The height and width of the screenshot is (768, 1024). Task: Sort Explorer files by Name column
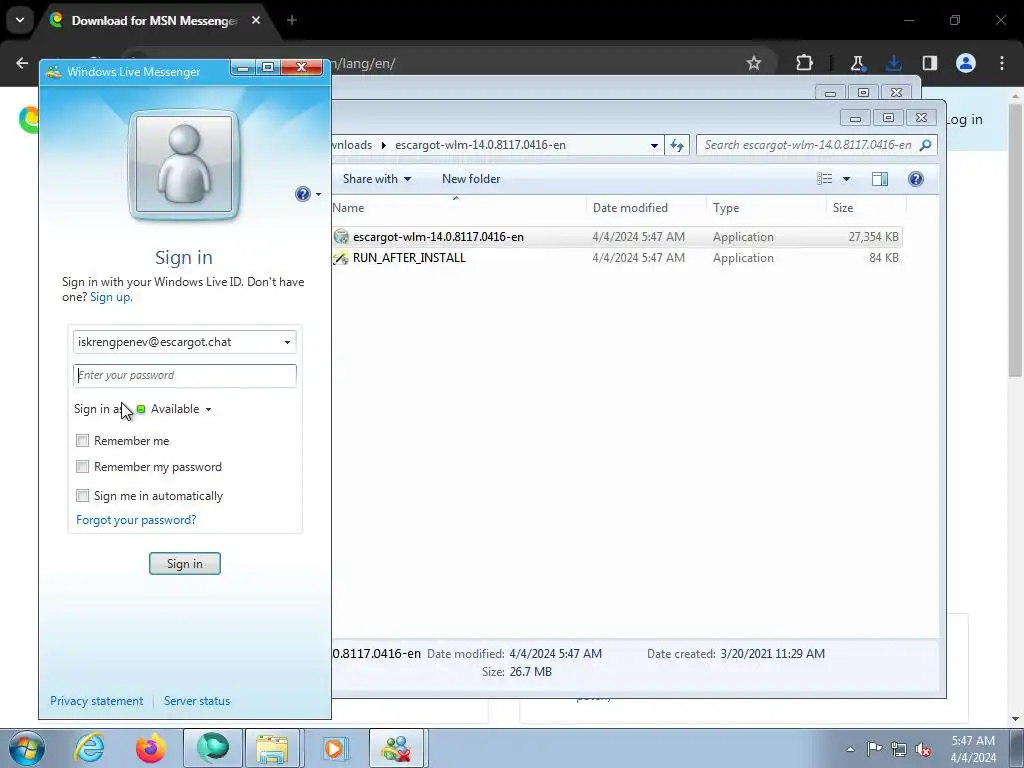(x=458, y=208)
